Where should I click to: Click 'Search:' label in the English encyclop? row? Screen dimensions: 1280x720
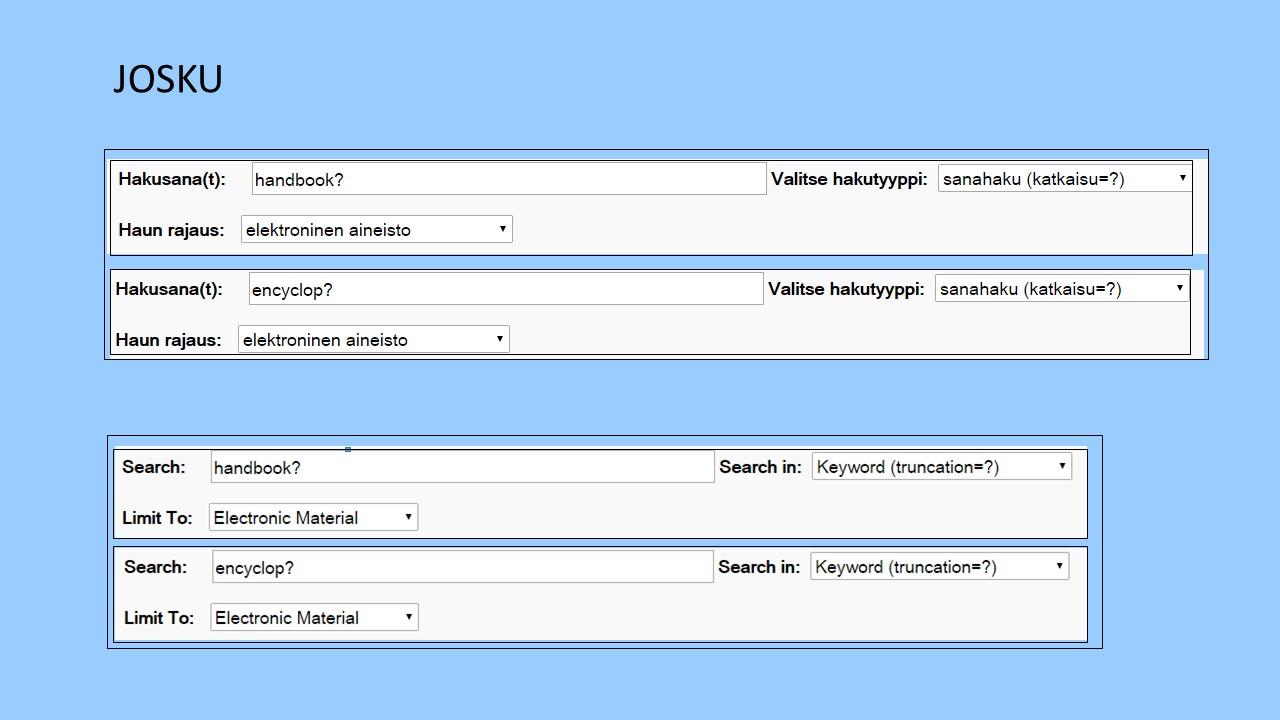click(156, 567)
